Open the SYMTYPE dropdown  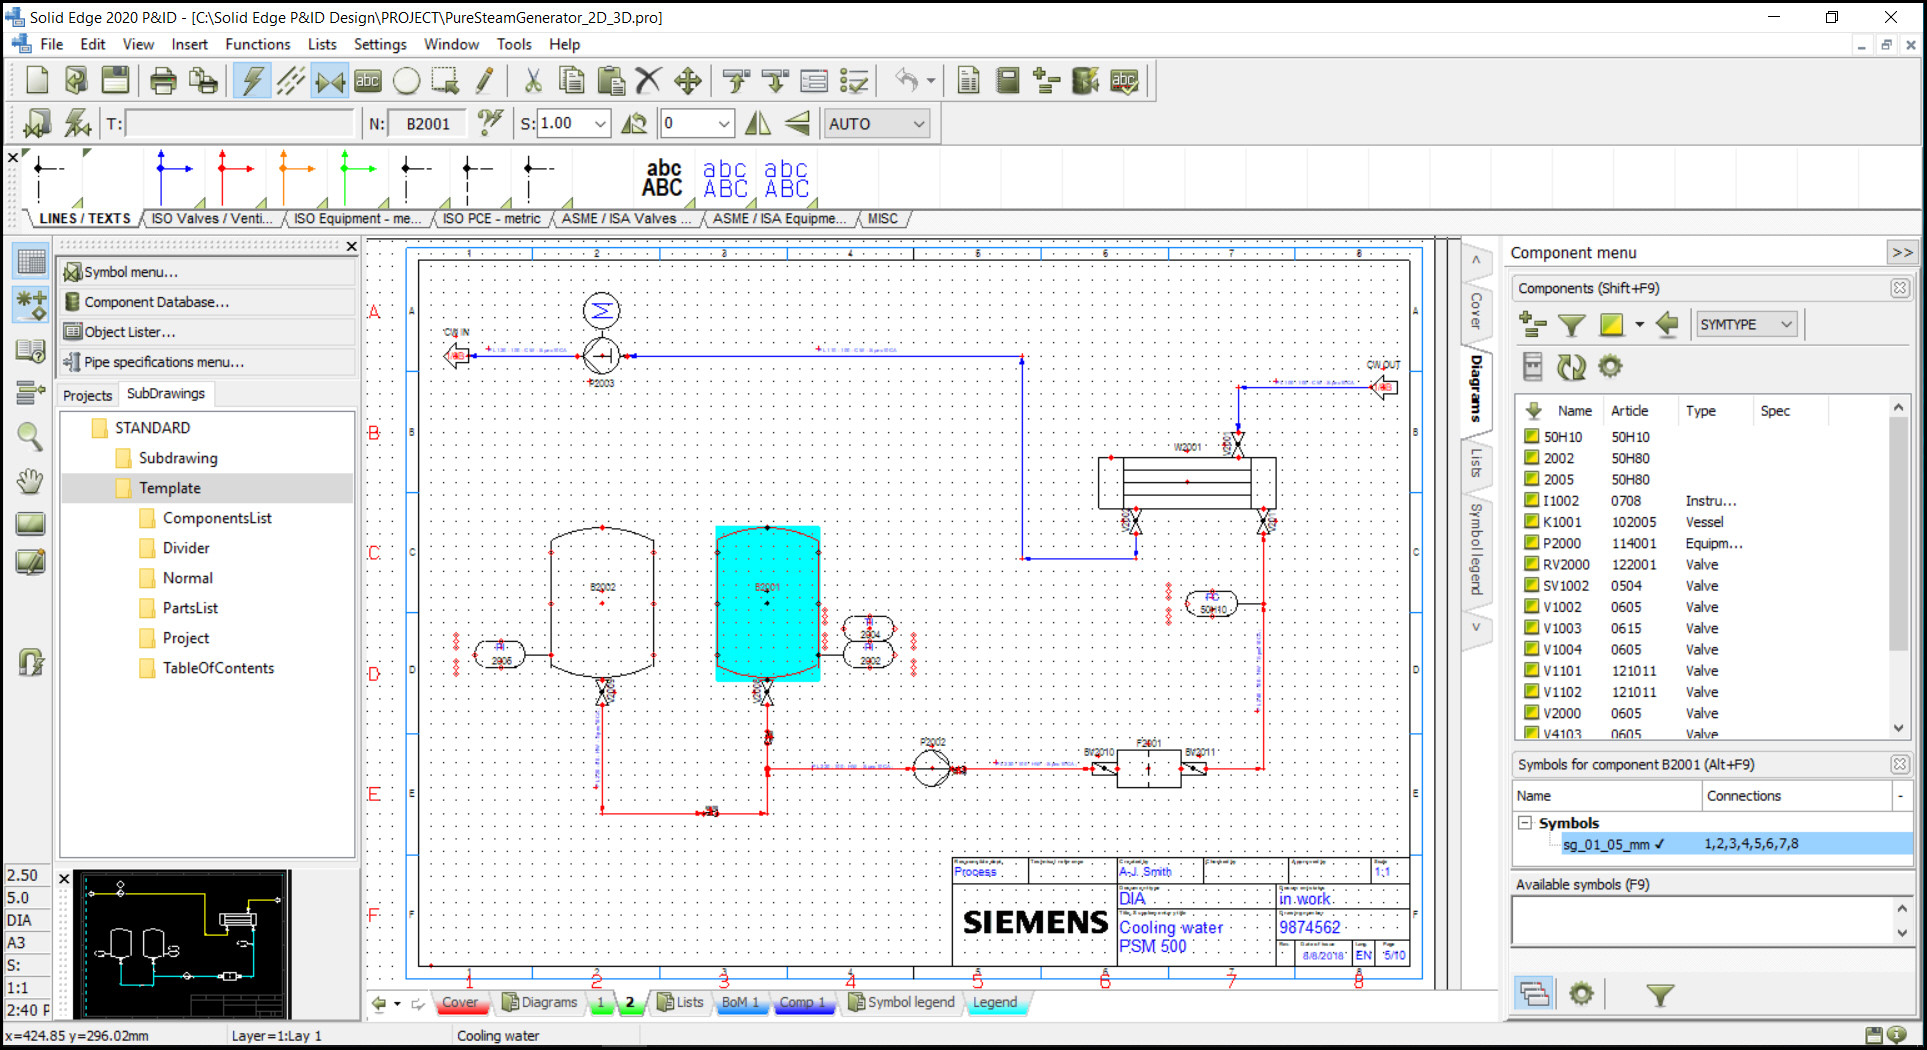click(x=1746, y=324)
